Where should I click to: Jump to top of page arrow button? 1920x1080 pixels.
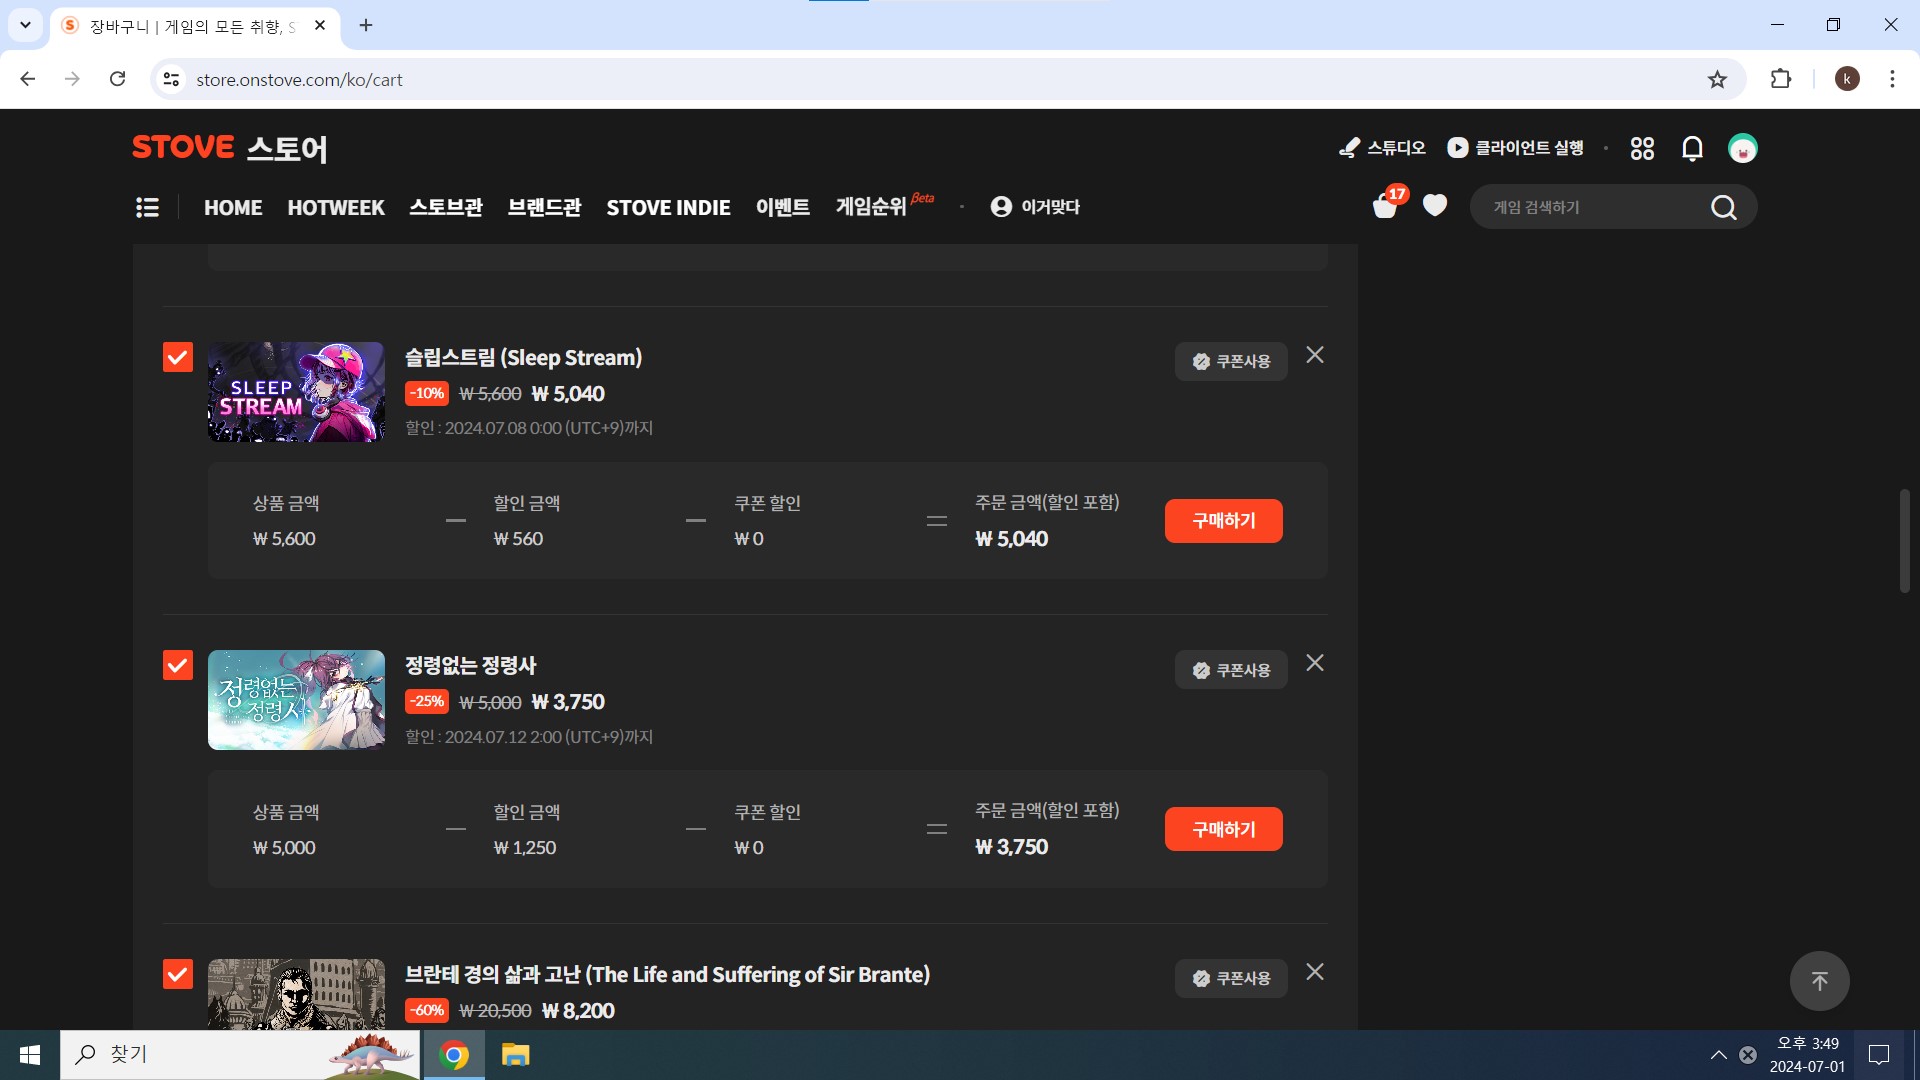(1819, 981)
